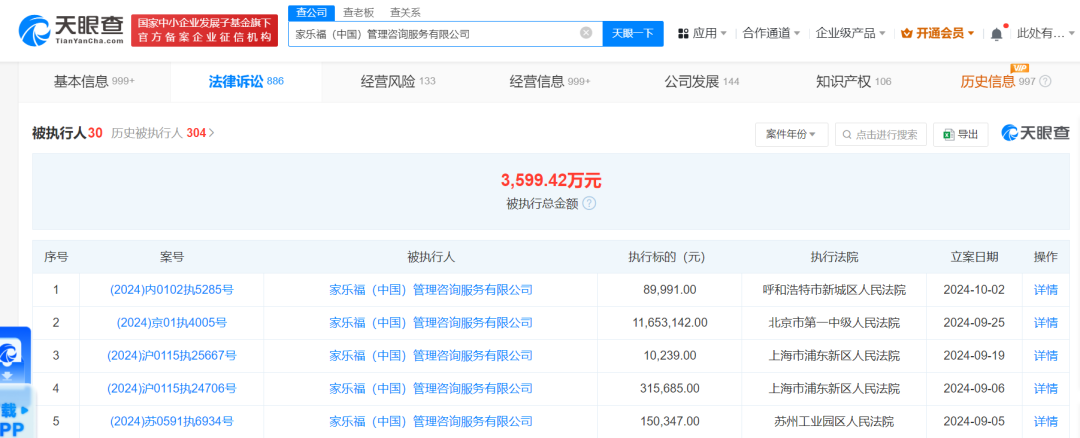
Task: Expand the 合作通道 dropdown
Action: (x=771, y=33)
